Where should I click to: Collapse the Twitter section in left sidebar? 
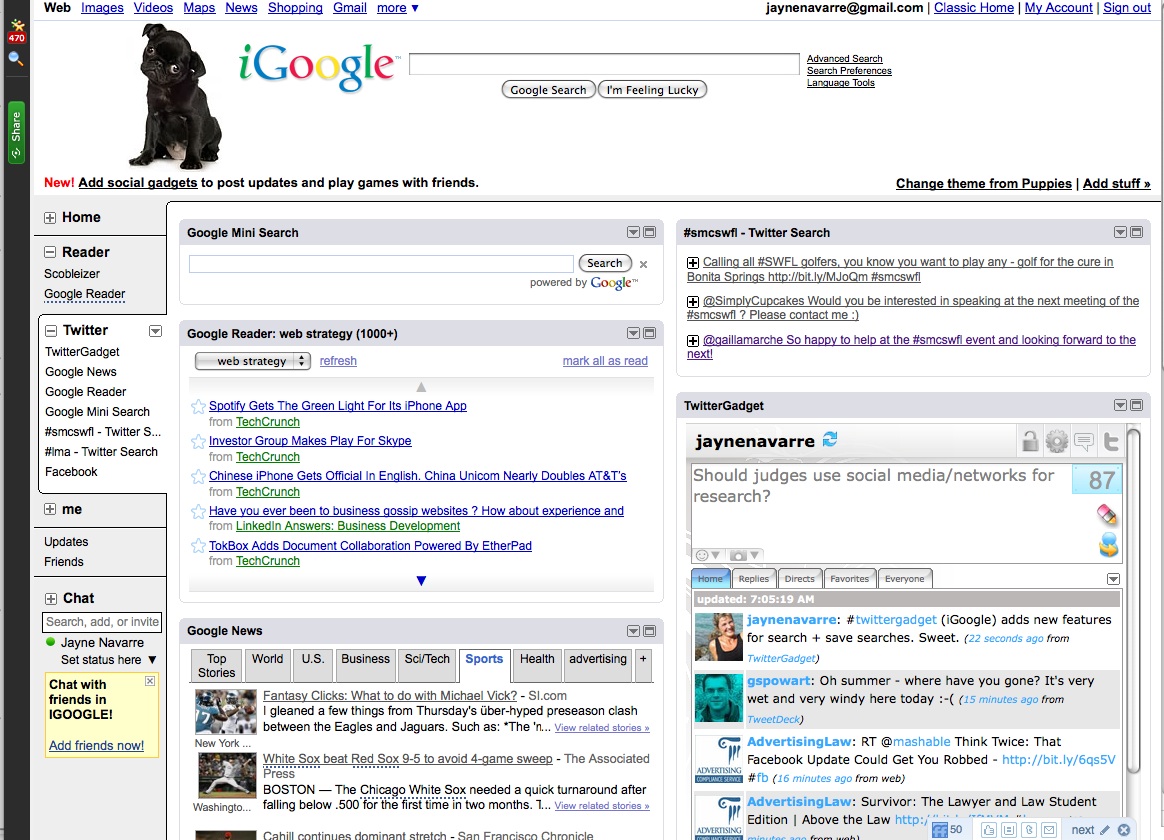[51, 331]
